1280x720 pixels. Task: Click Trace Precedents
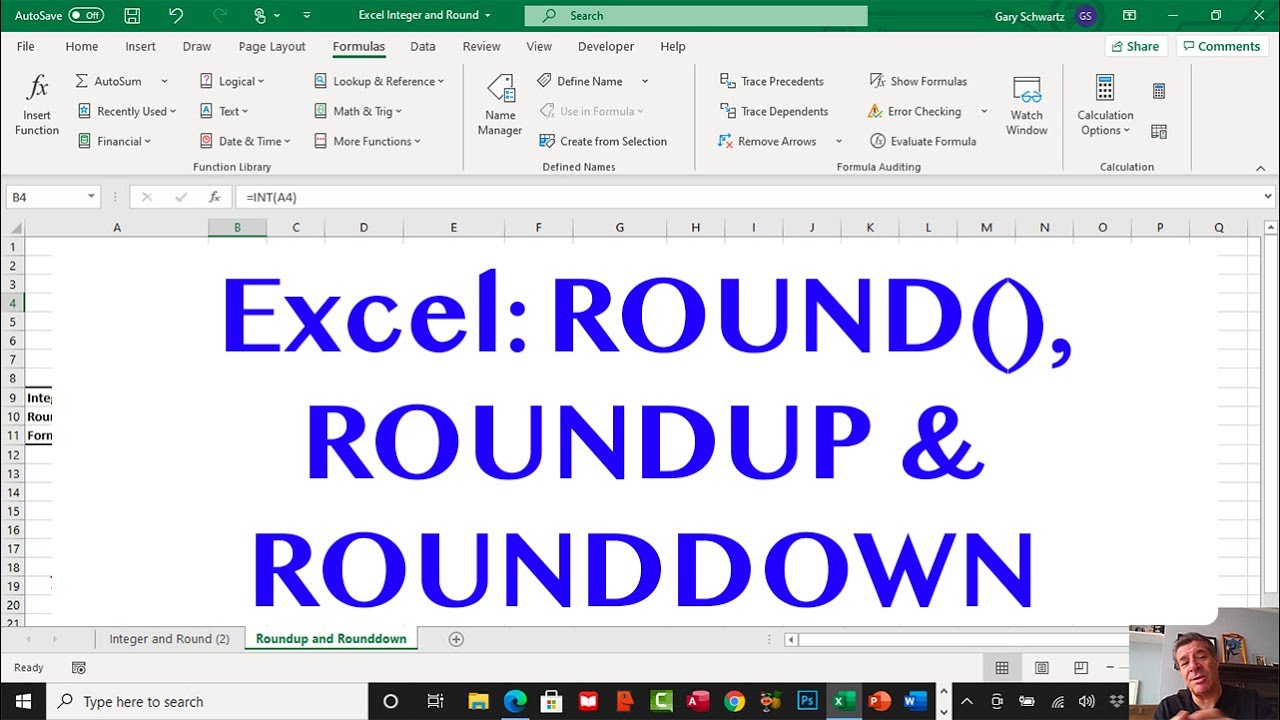tap(772, 81)
